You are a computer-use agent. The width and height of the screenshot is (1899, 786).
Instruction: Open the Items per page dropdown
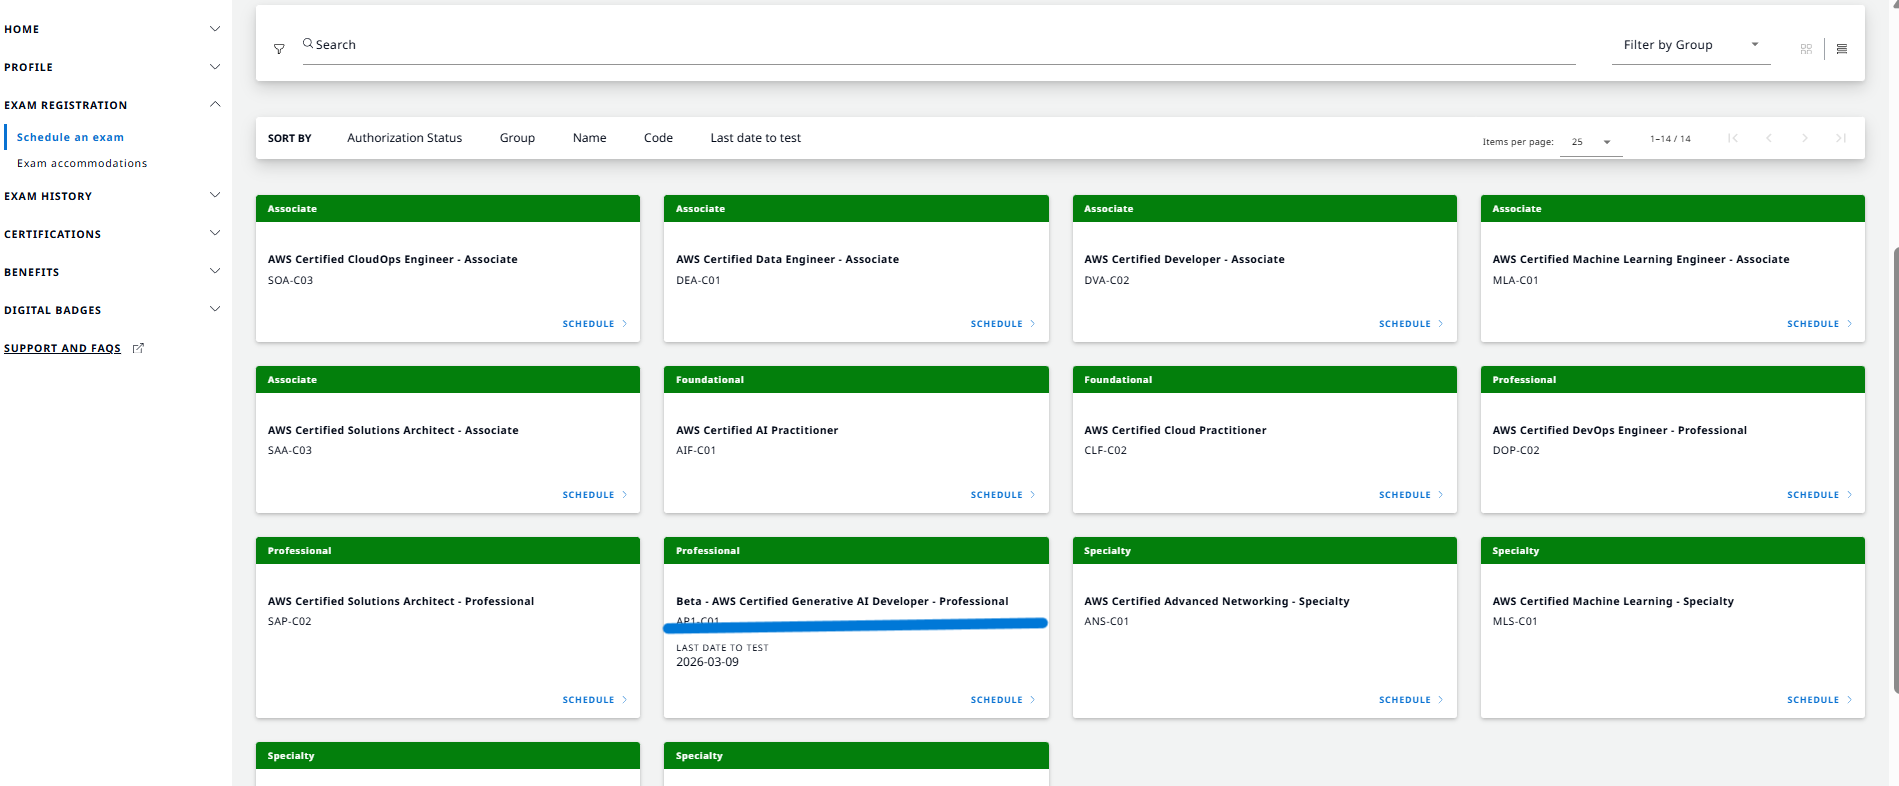click(1591, 142)
